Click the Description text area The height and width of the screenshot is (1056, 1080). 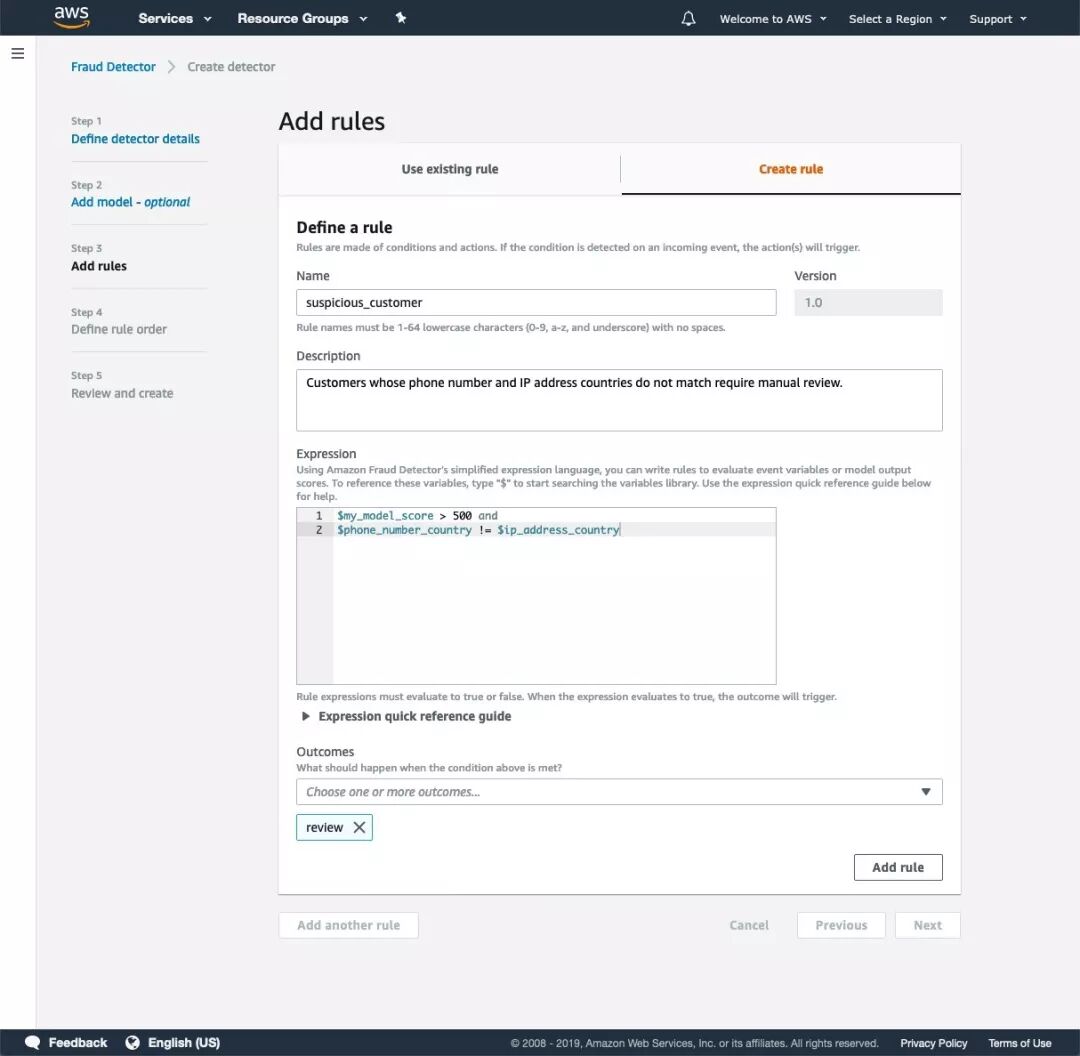tap(619, 400)
